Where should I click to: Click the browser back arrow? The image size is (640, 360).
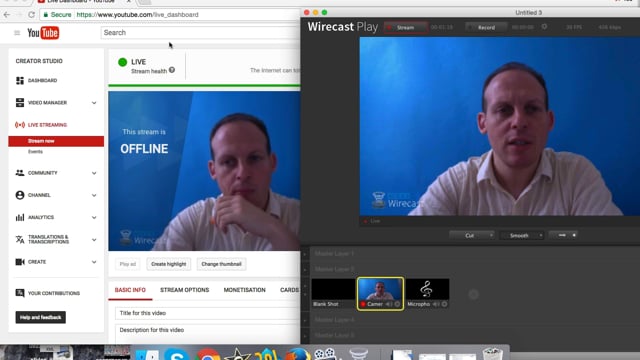pyautogui.click(x=7, y=15)
